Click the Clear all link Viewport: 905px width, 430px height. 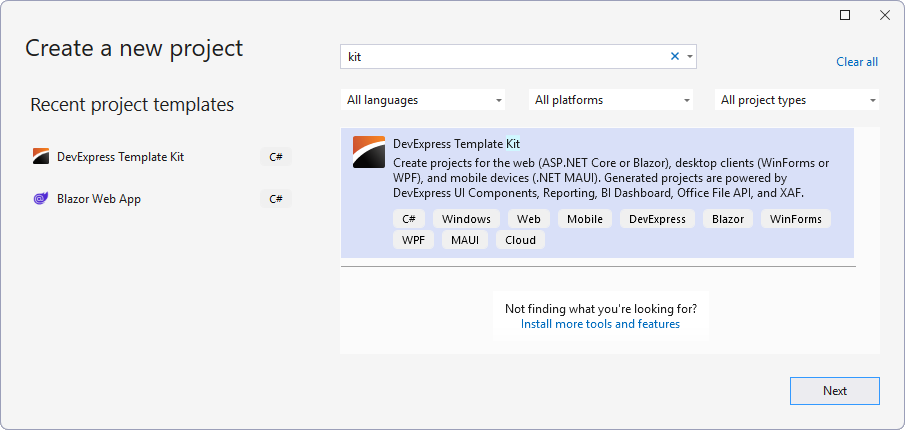856,62
